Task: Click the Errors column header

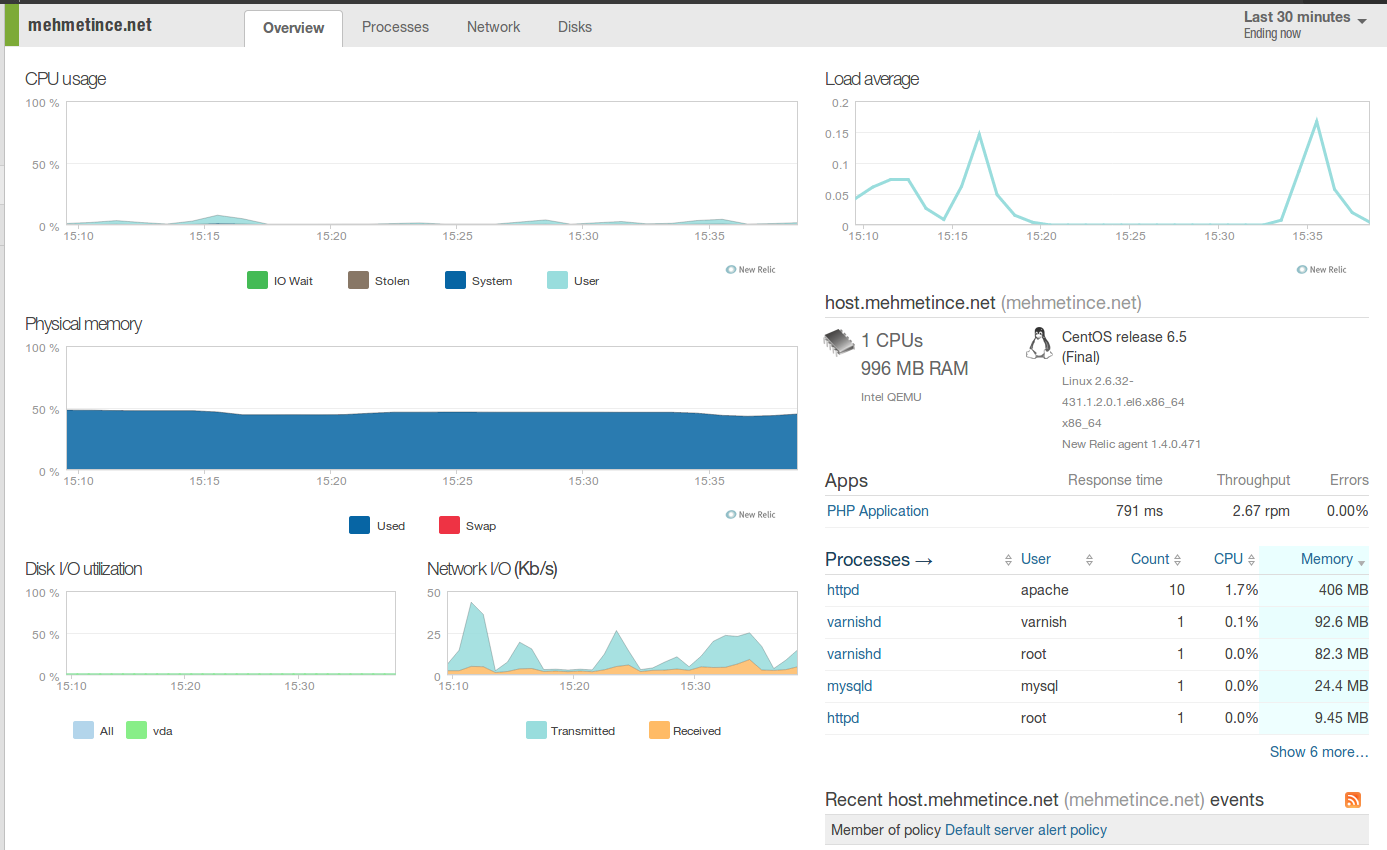Action: [x=1349, y=480]
